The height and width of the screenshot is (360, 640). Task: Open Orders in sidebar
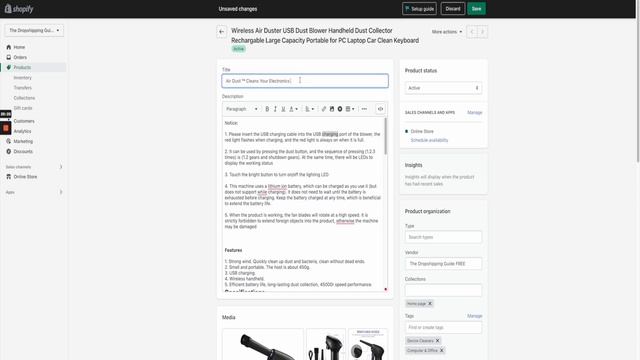pyautogui.click(x=20, y=58)
